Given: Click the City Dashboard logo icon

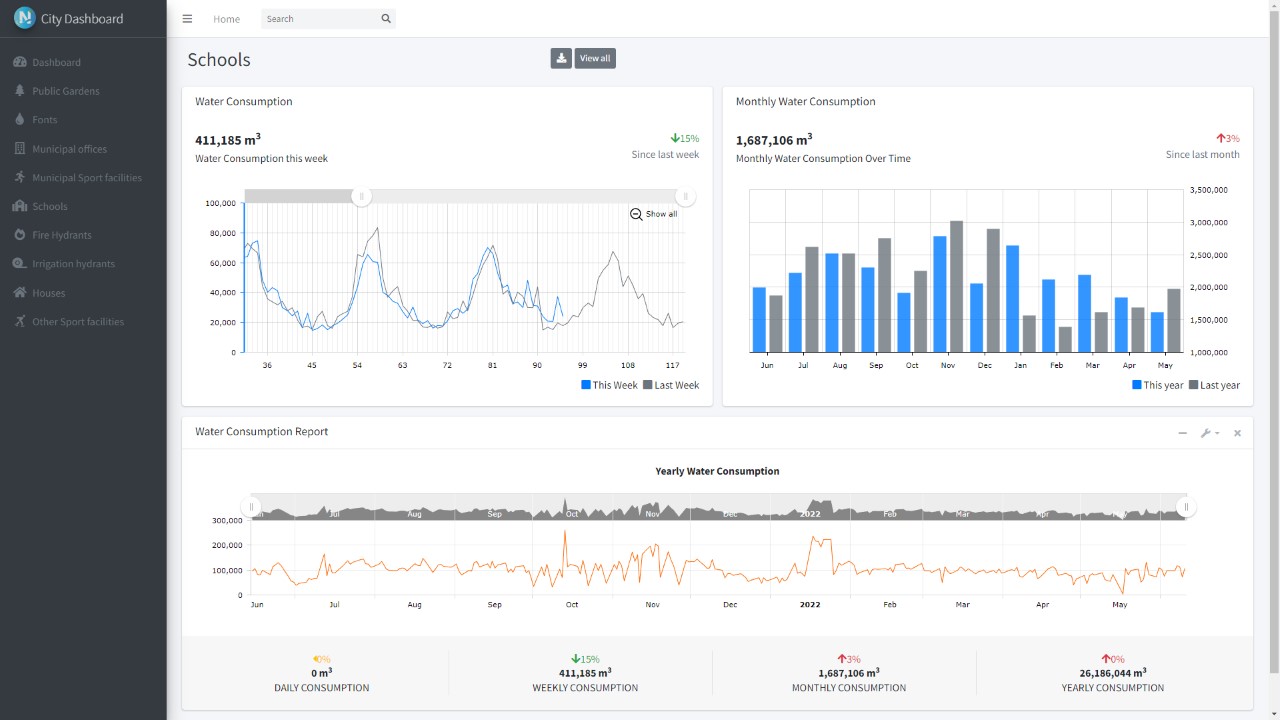Looking at the screenshot, I should [24, 18].
